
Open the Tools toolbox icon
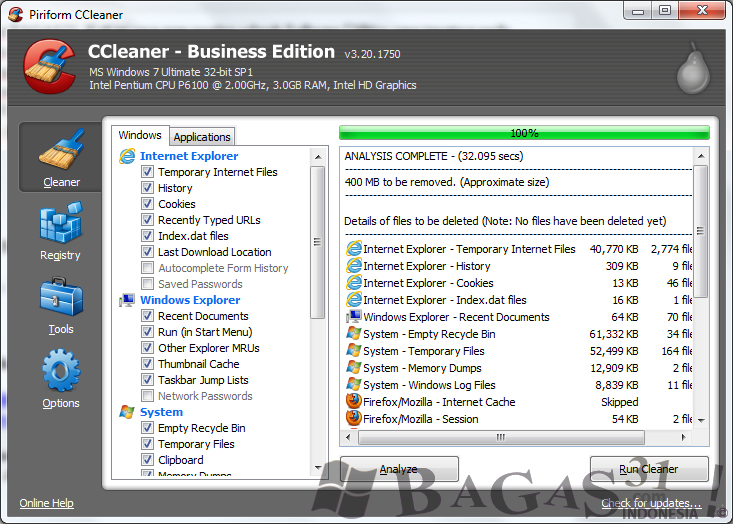[61, 296]
